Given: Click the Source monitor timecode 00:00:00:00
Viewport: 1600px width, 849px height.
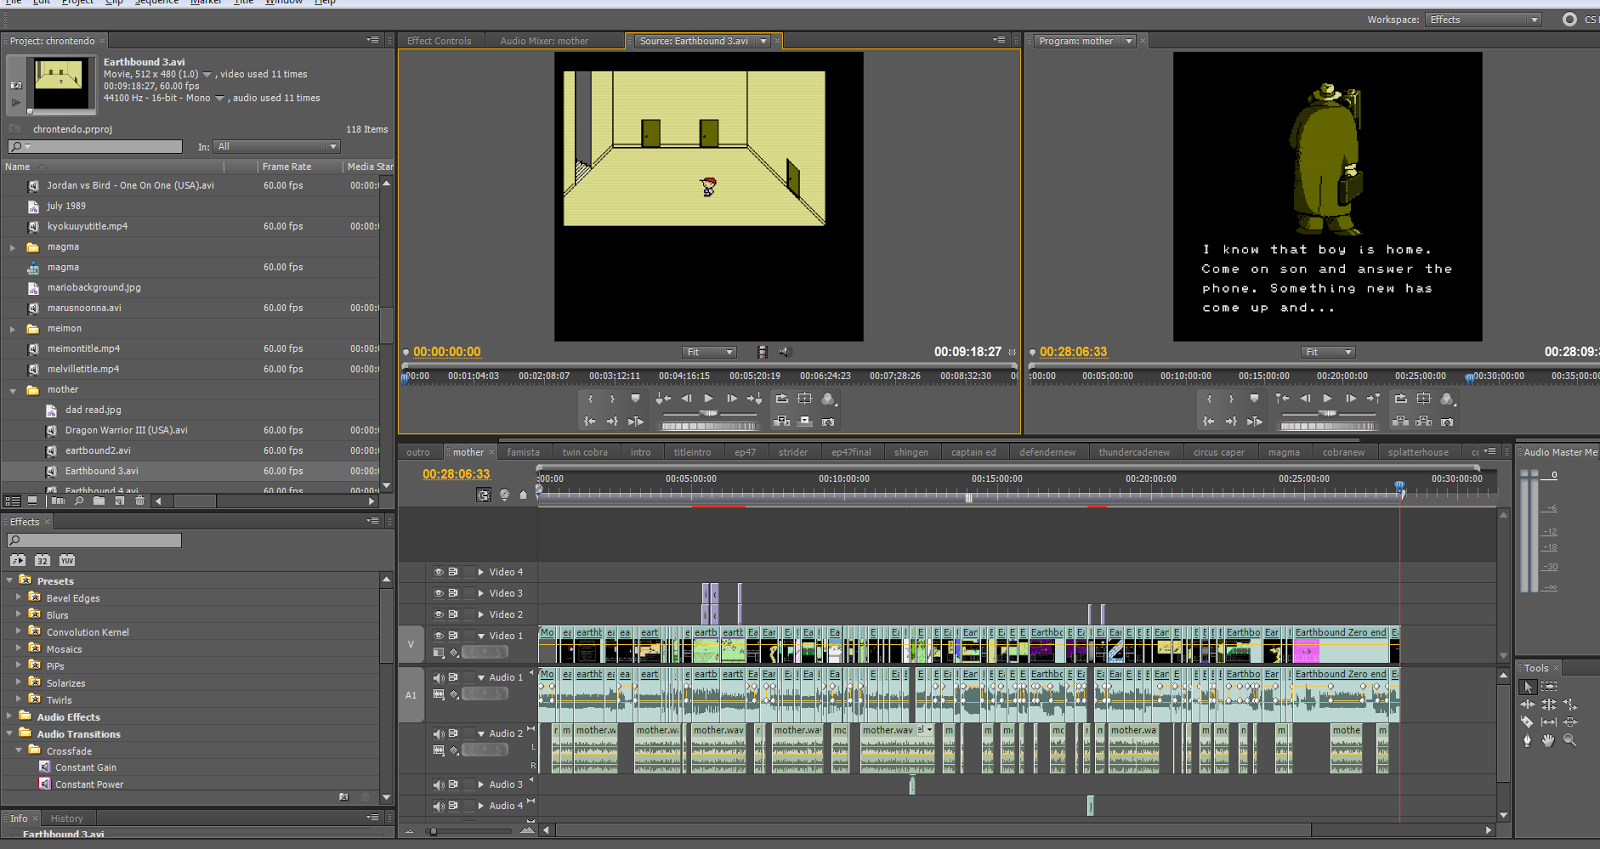Looking at the screenshot, I should [x=447, y=352].
